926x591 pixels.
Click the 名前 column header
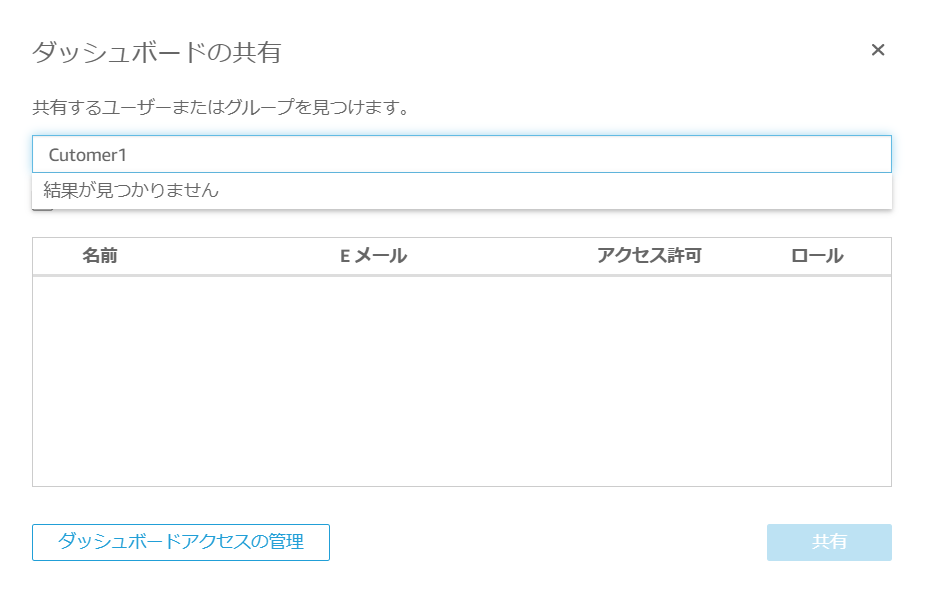(x=100, y=255)
